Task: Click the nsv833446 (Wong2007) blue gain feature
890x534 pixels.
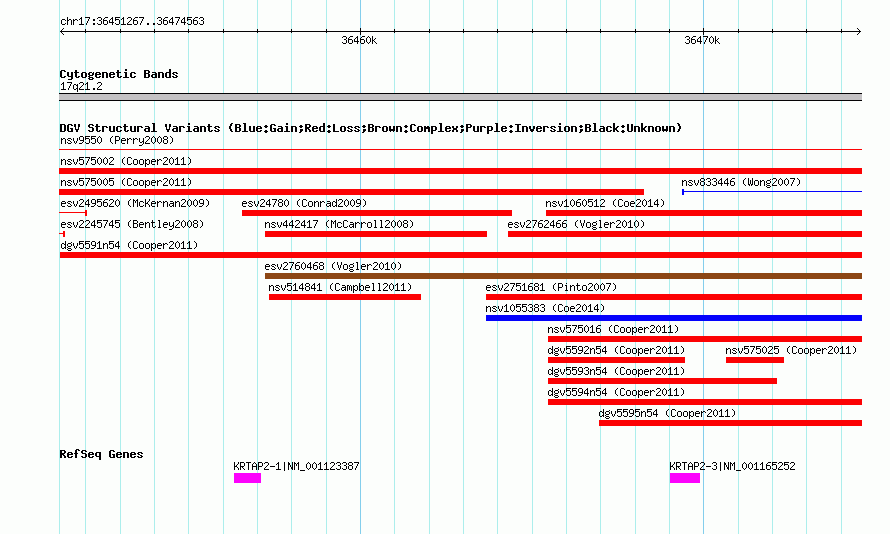Action: (x=771, y=192)
